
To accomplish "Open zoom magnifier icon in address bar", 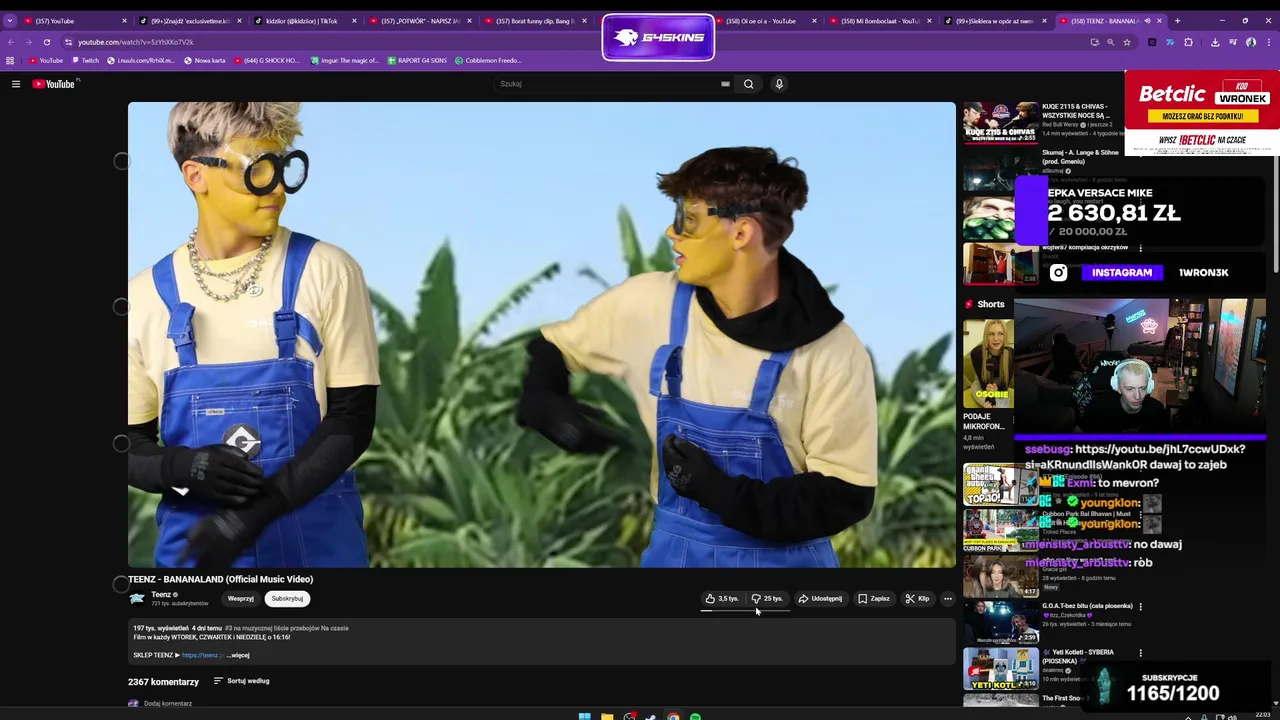I will [x=1111, y=42].
